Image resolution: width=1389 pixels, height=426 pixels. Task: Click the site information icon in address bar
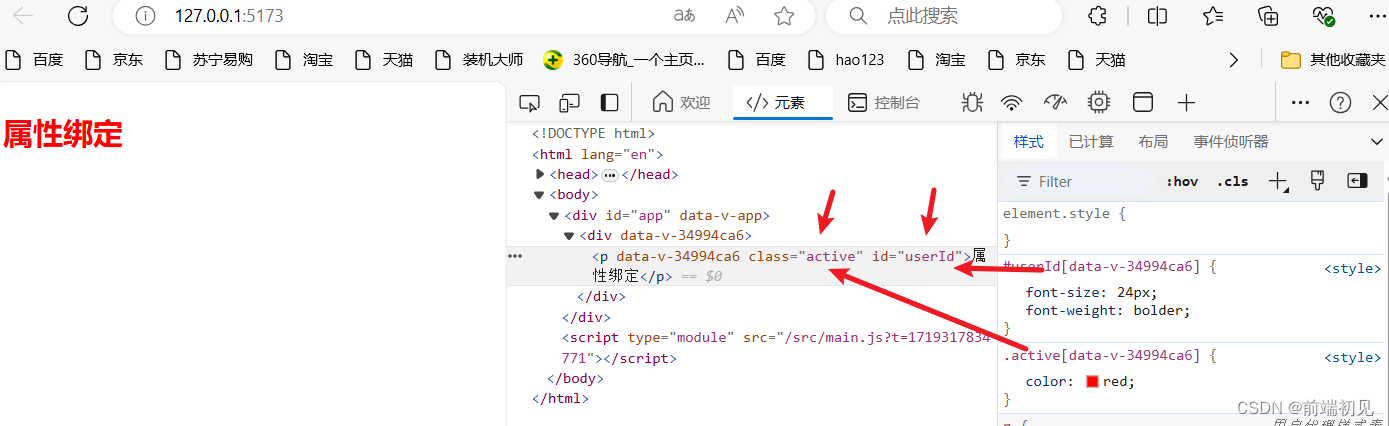pos(145,16)
